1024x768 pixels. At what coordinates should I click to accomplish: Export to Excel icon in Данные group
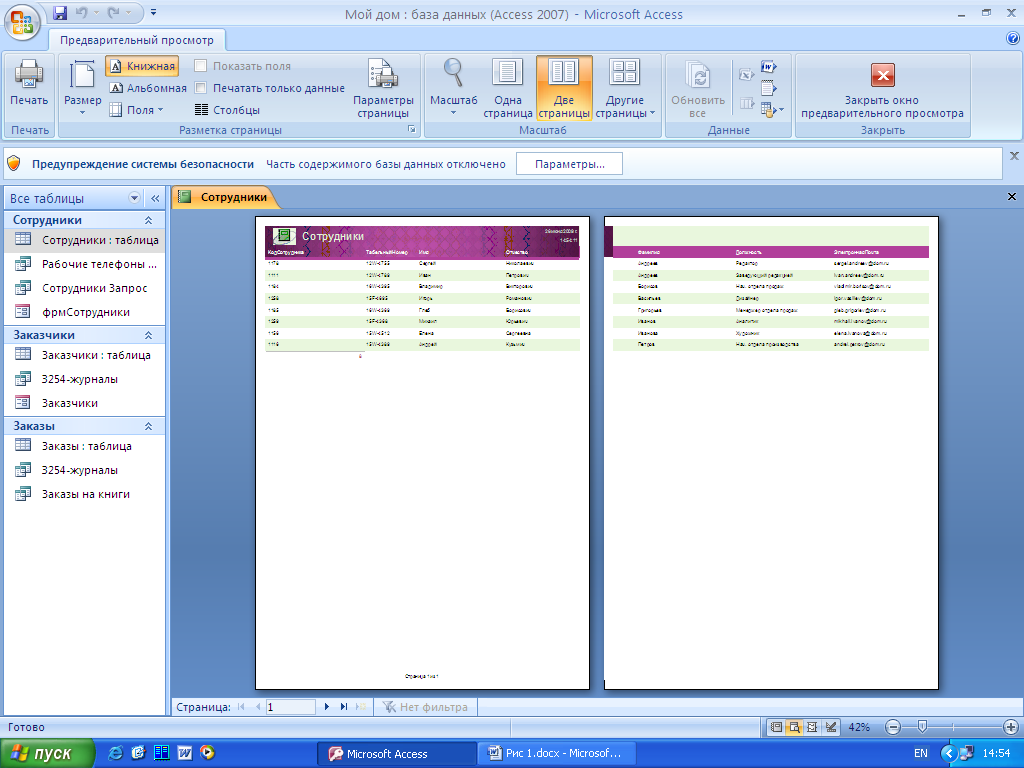tap(746, 74)
